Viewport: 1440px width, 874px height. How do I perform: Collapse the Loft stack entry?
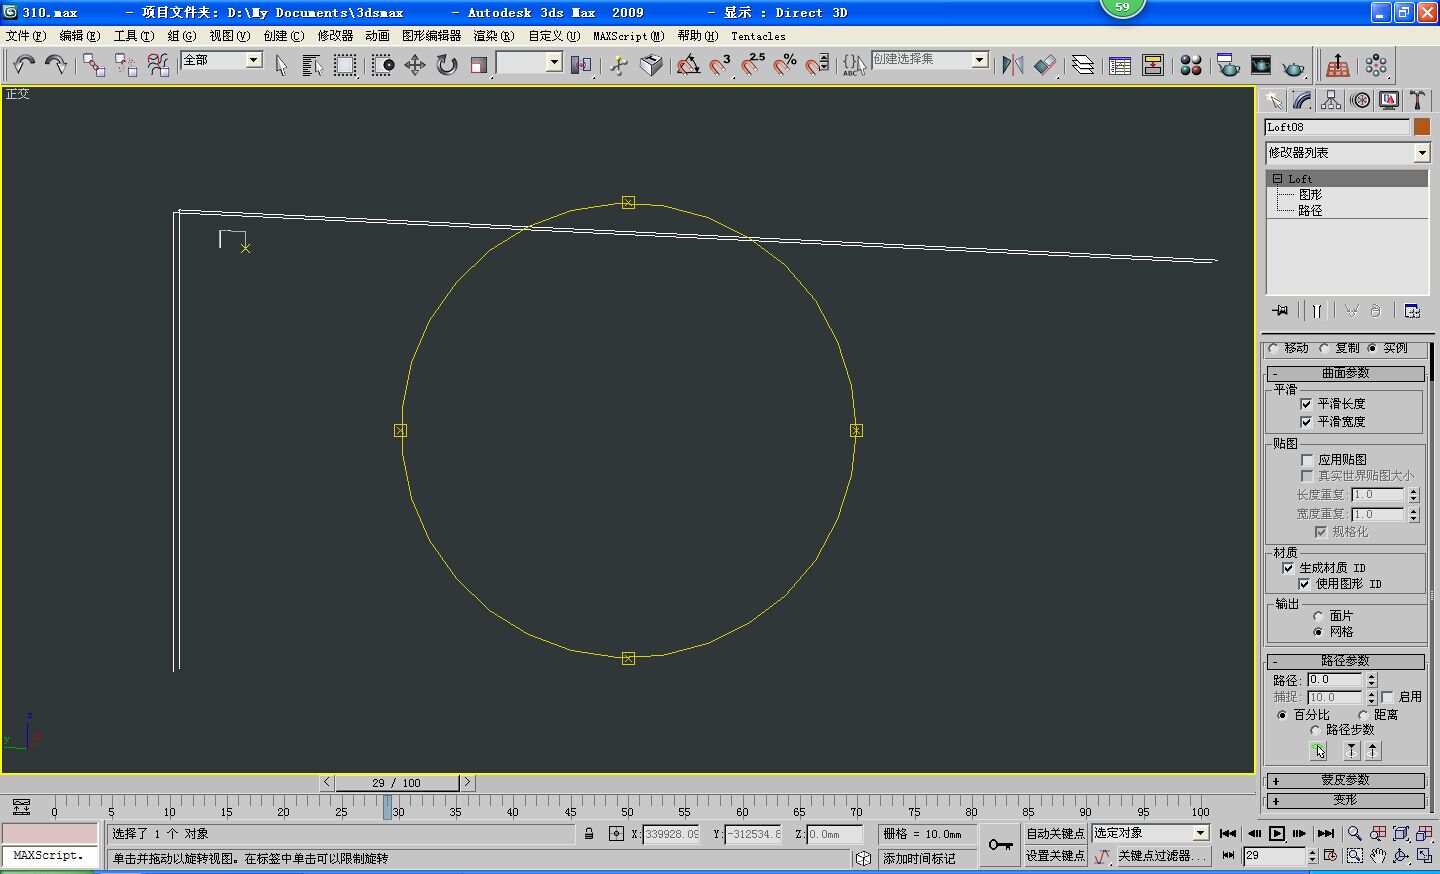tap(1277, 179)
